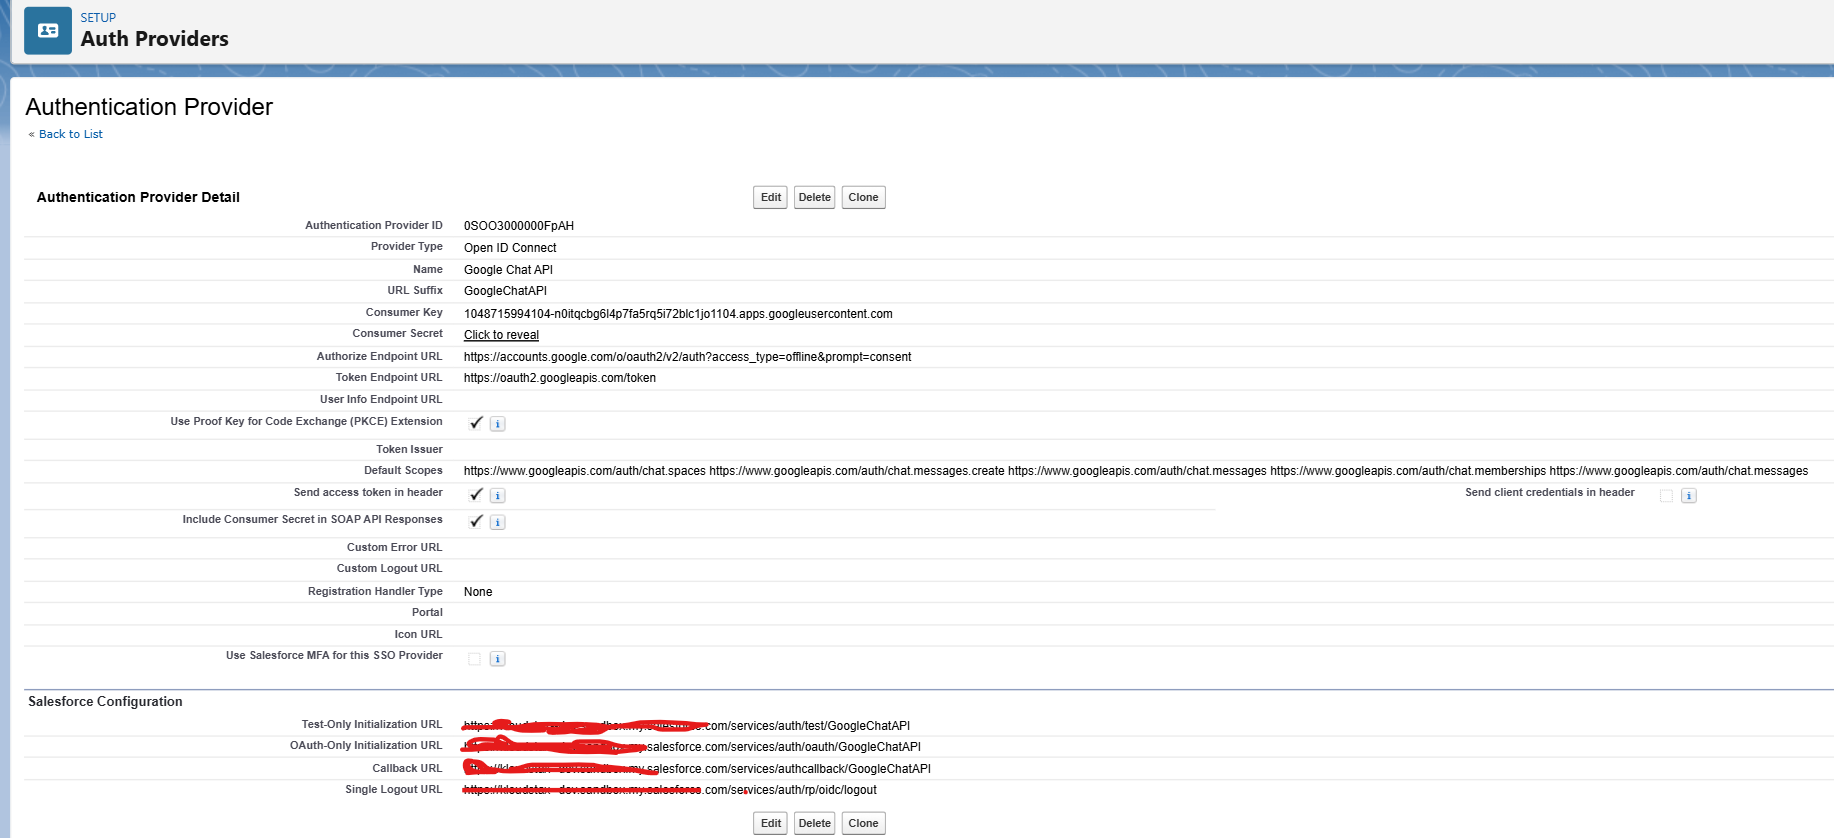Click the Auth Providers header title

point(155,39)
